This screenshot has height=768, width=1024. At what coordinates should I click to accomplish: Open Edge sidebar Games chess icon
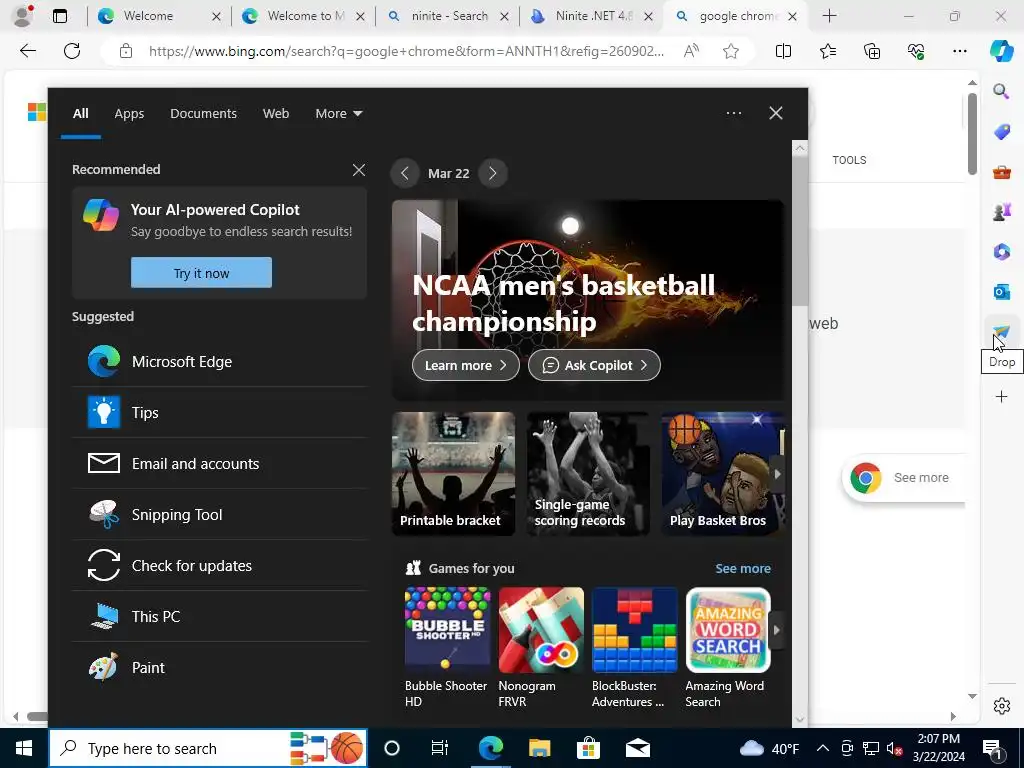(1001, 212)
